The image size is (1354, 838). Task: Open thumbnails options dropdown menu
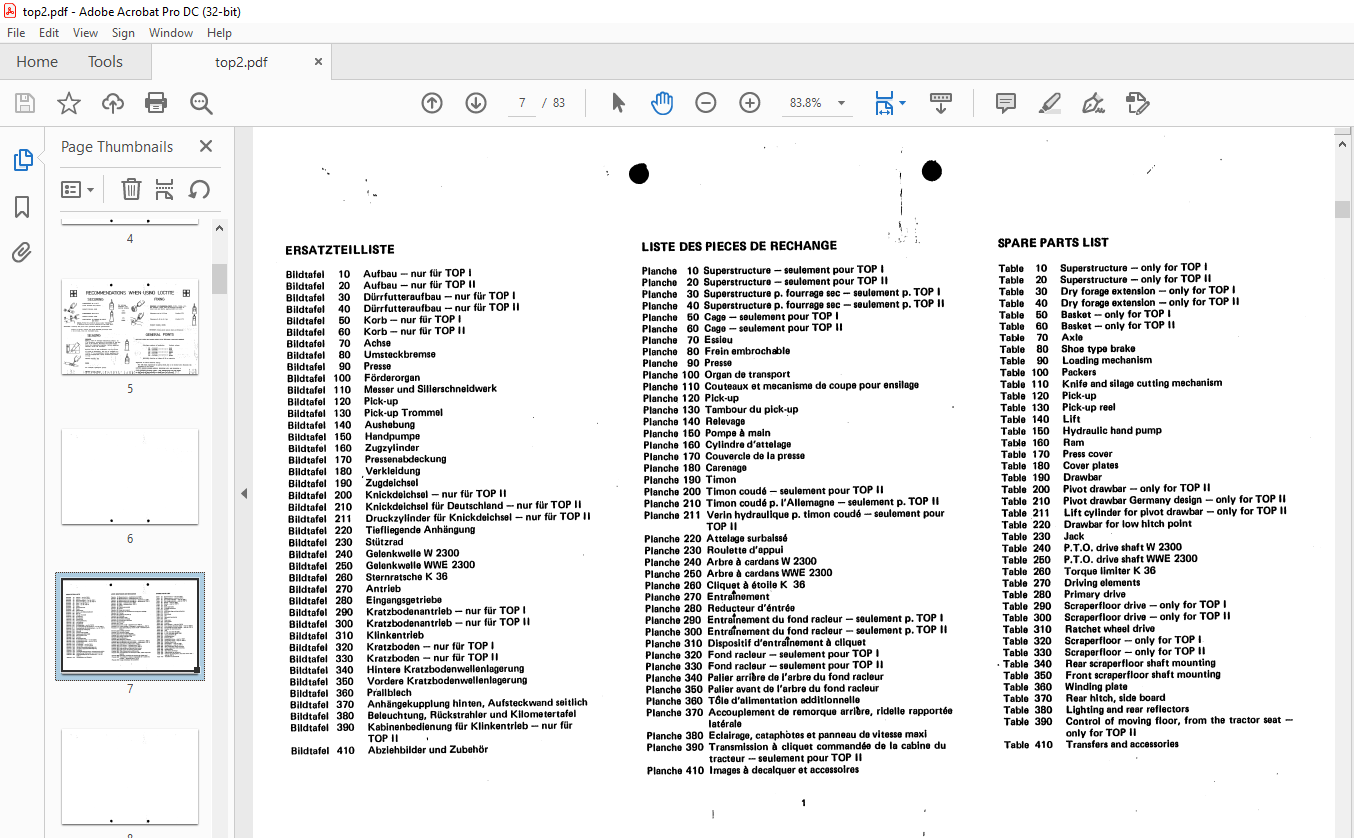pyautogui.click(x=78, y=189)
